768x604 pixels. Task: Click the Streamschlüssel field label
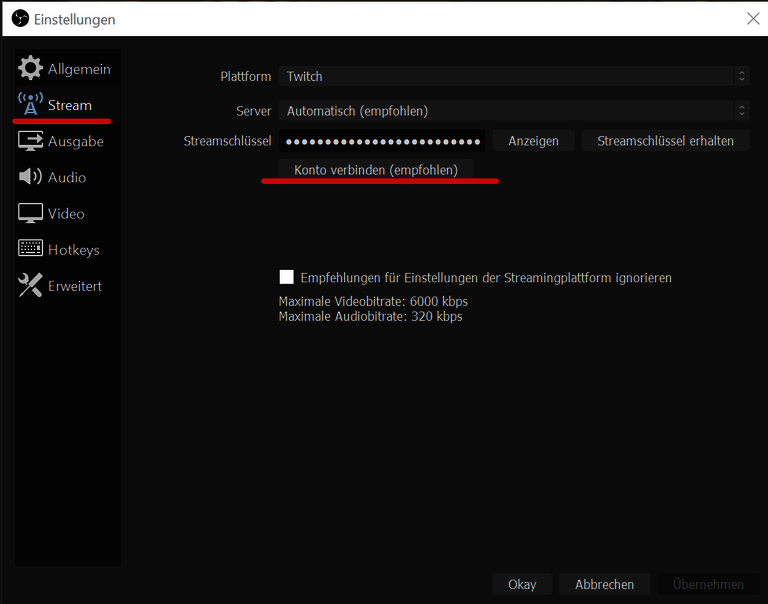point(227,141)
